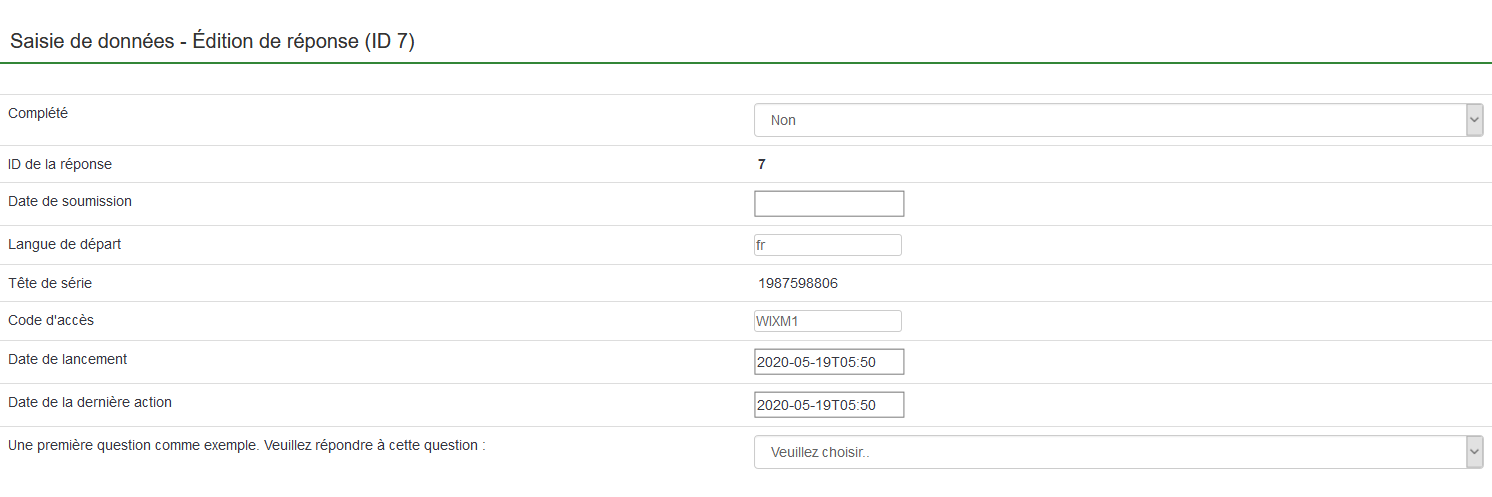Click the Langue de départ label
This screenshot has height=497, width=1492.
coord(64,244)
